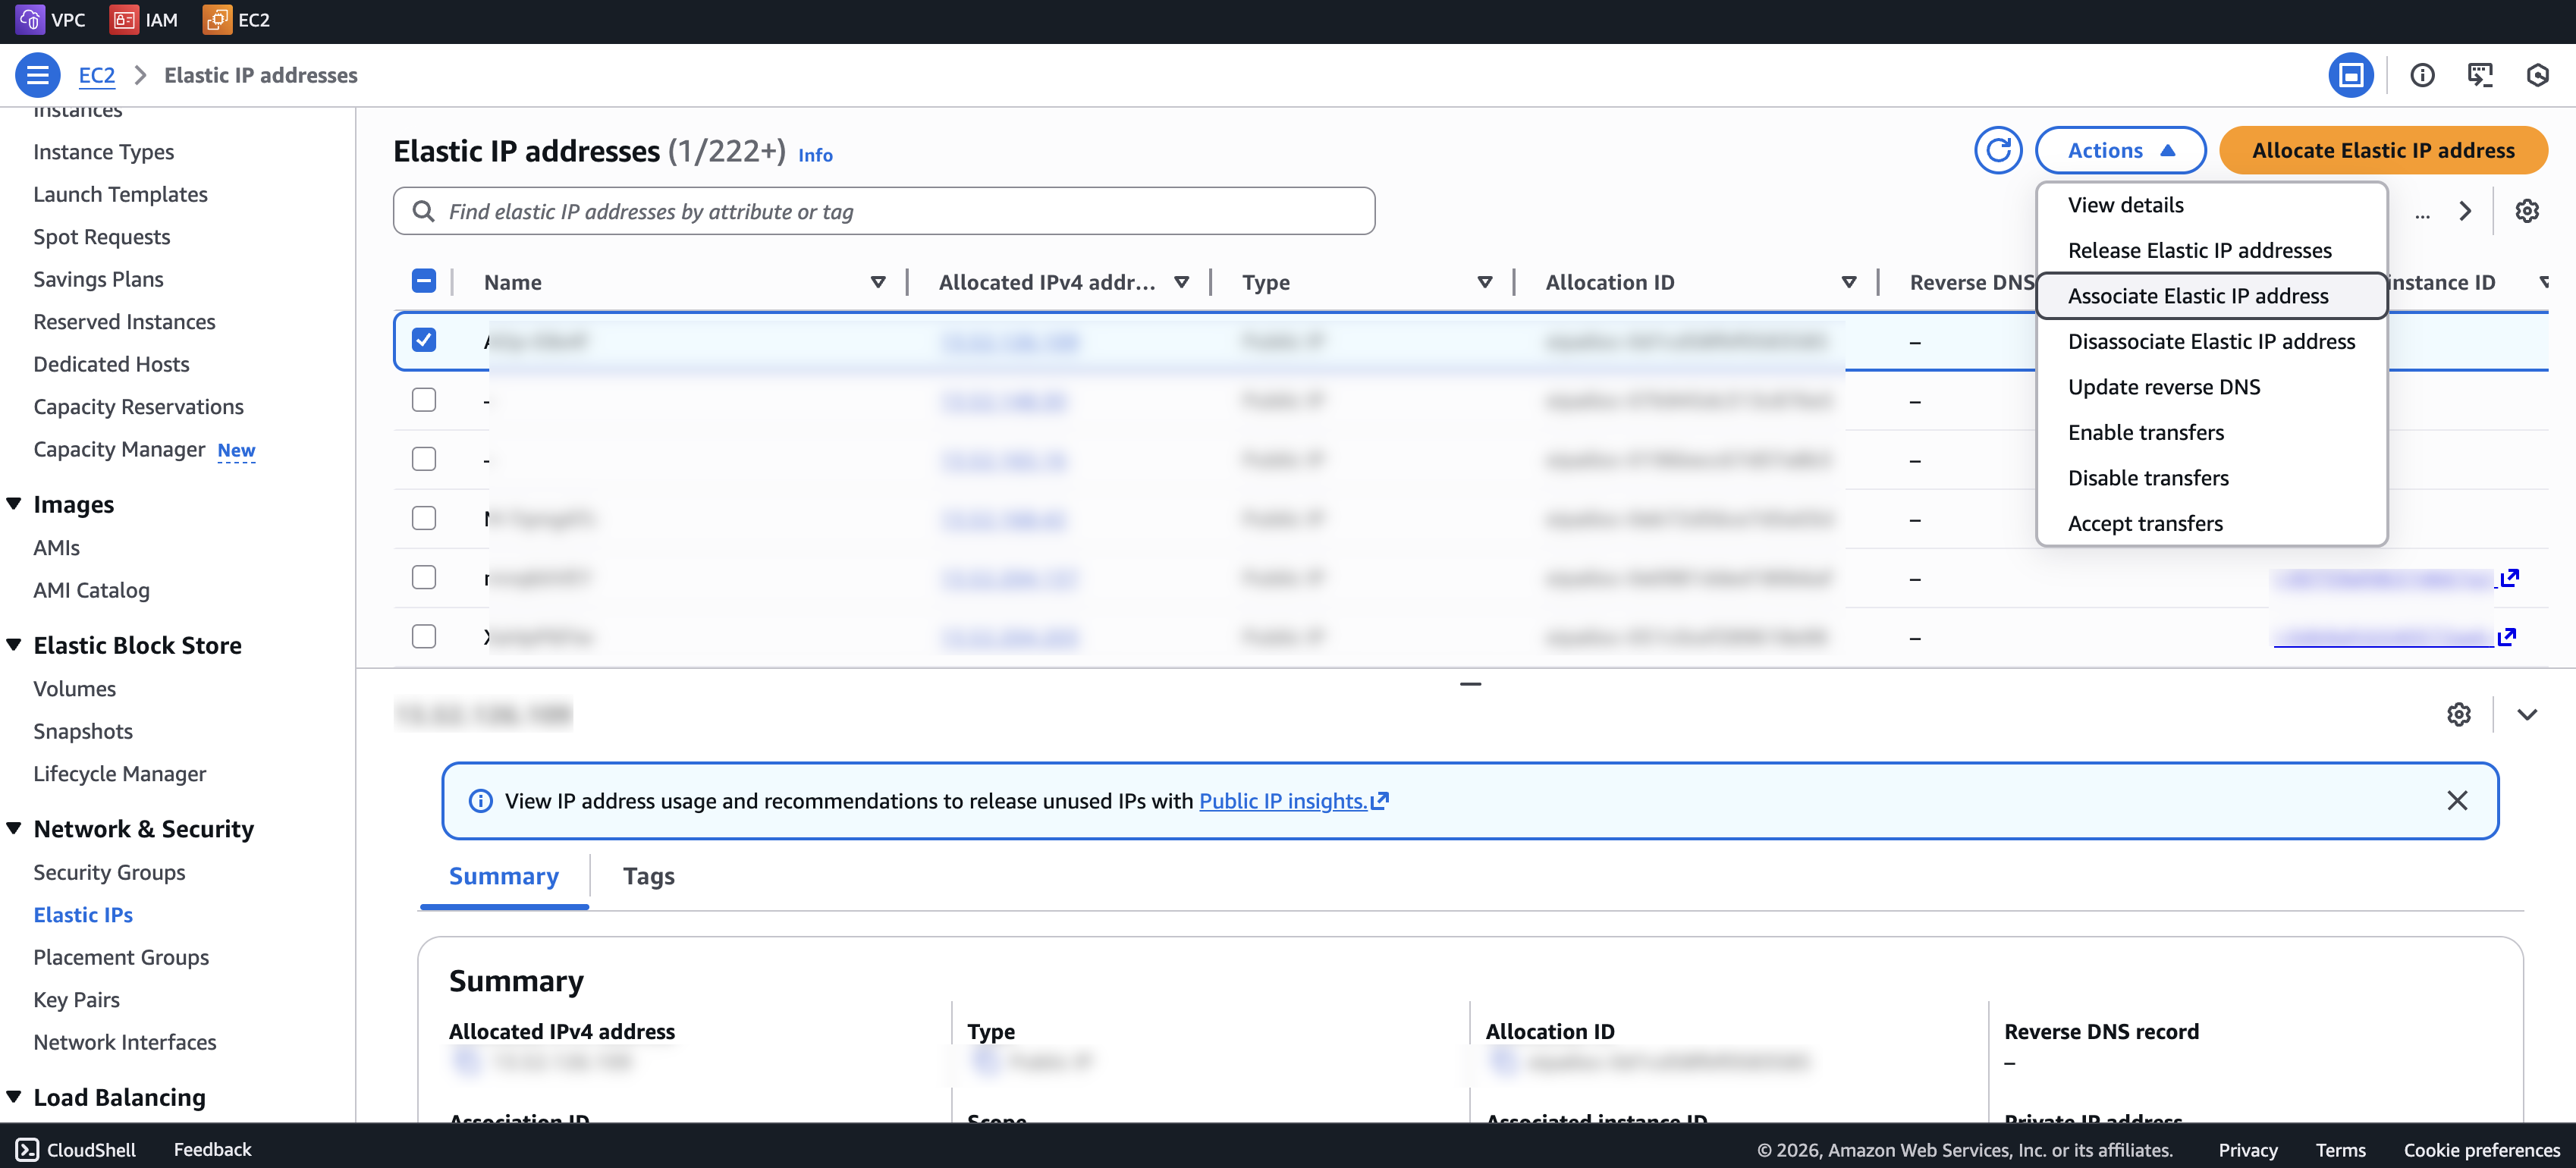Screen dimensions: 2576x1168
Task: Select all rows with the header checkbox
Action: 424,281
